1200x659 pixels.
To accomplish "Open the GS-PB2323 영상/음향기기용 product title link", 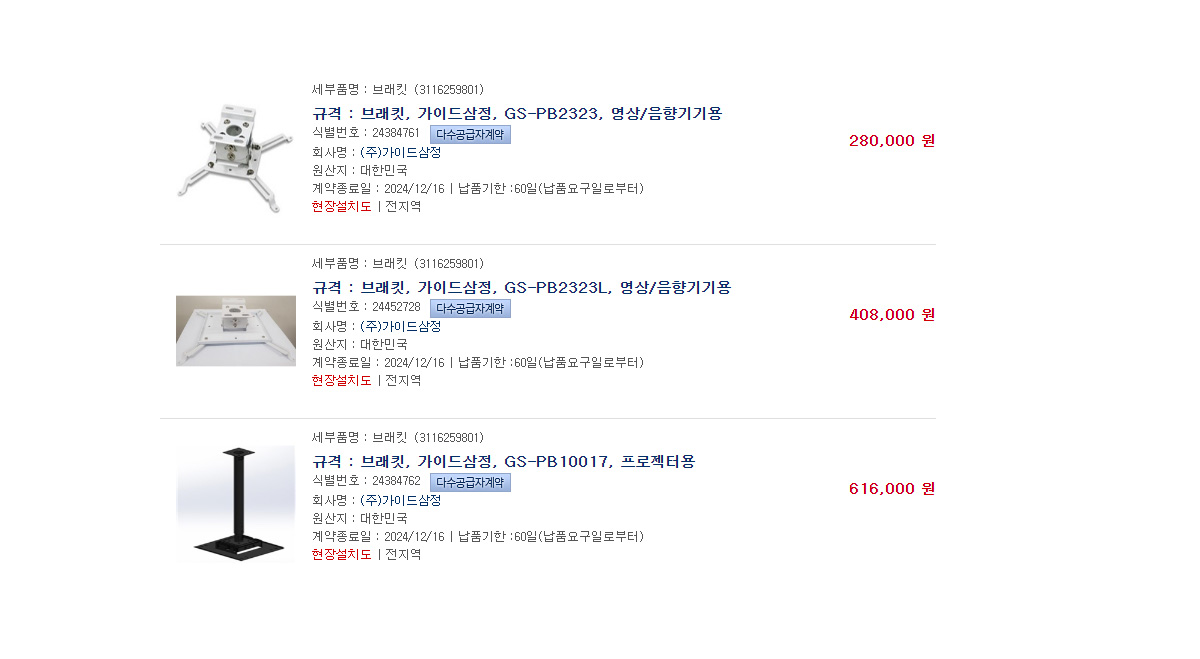I will (517, 113).
